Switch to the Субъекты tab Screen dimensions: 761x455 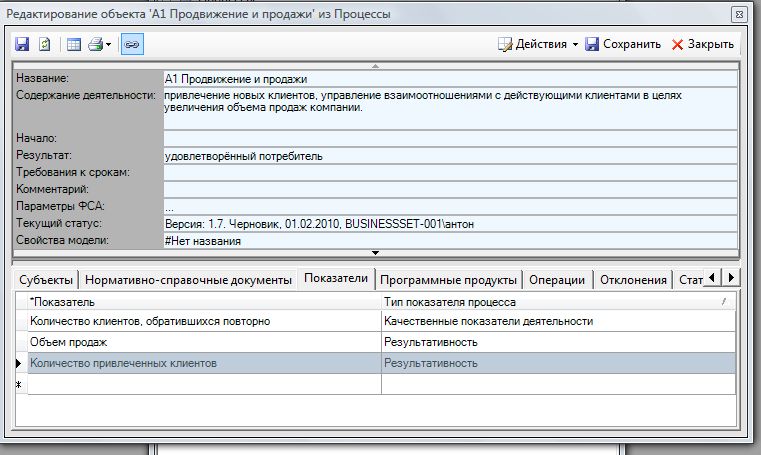click(x=46, y=279)
